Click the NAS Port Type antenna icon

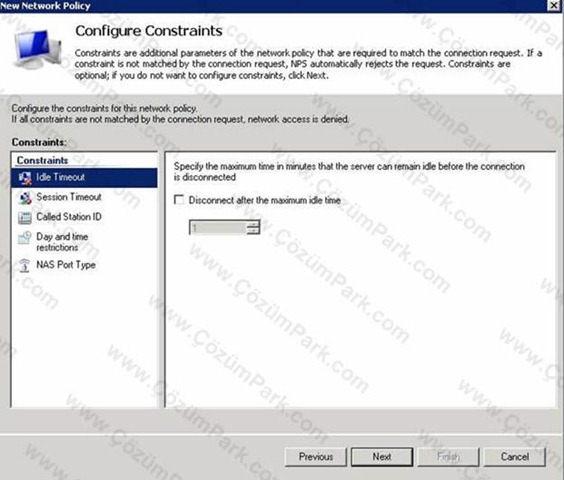(x=24, y=266)
